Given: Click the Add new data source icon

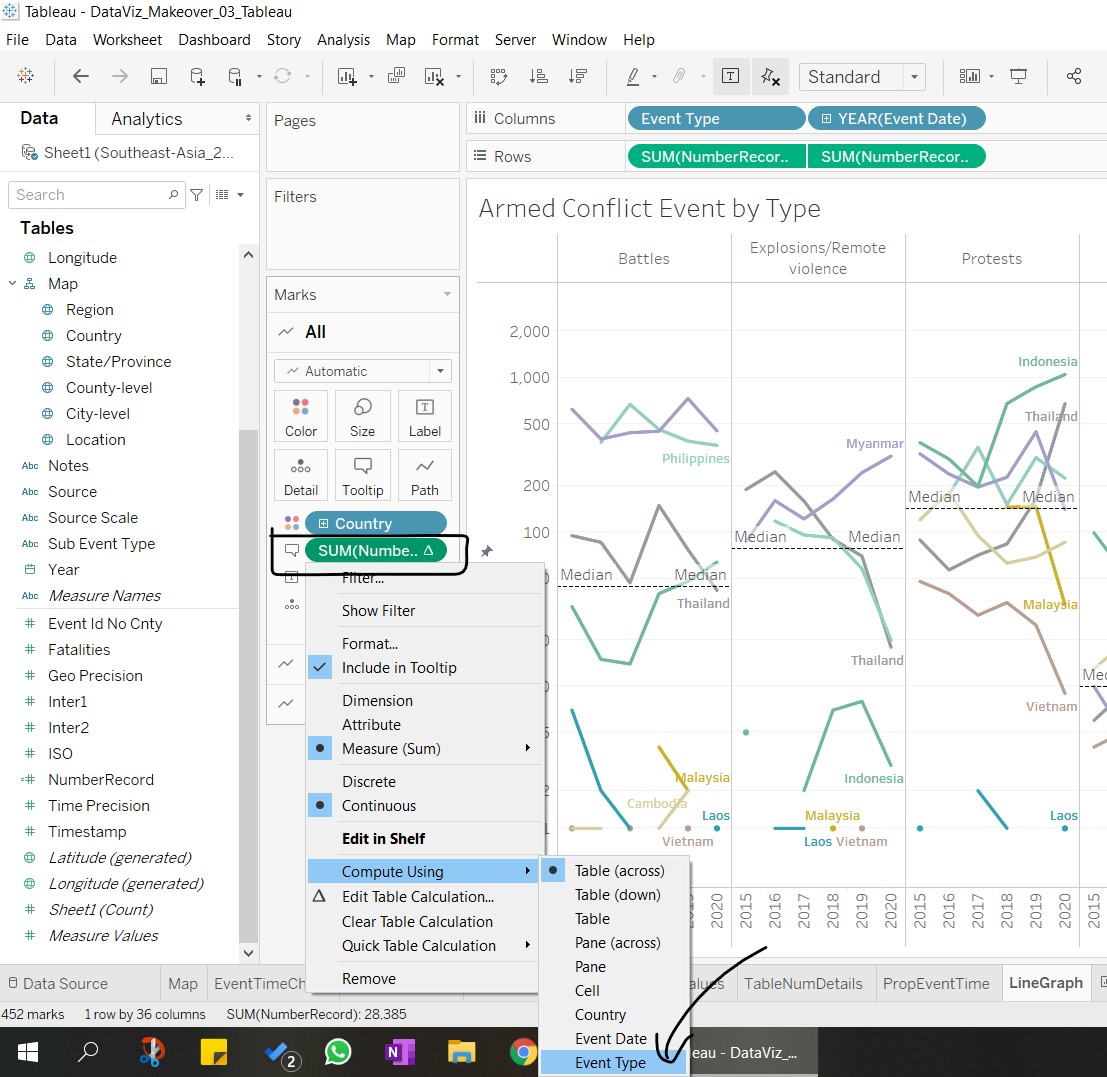Looking at the screenshot, I should tap(197, 77).
